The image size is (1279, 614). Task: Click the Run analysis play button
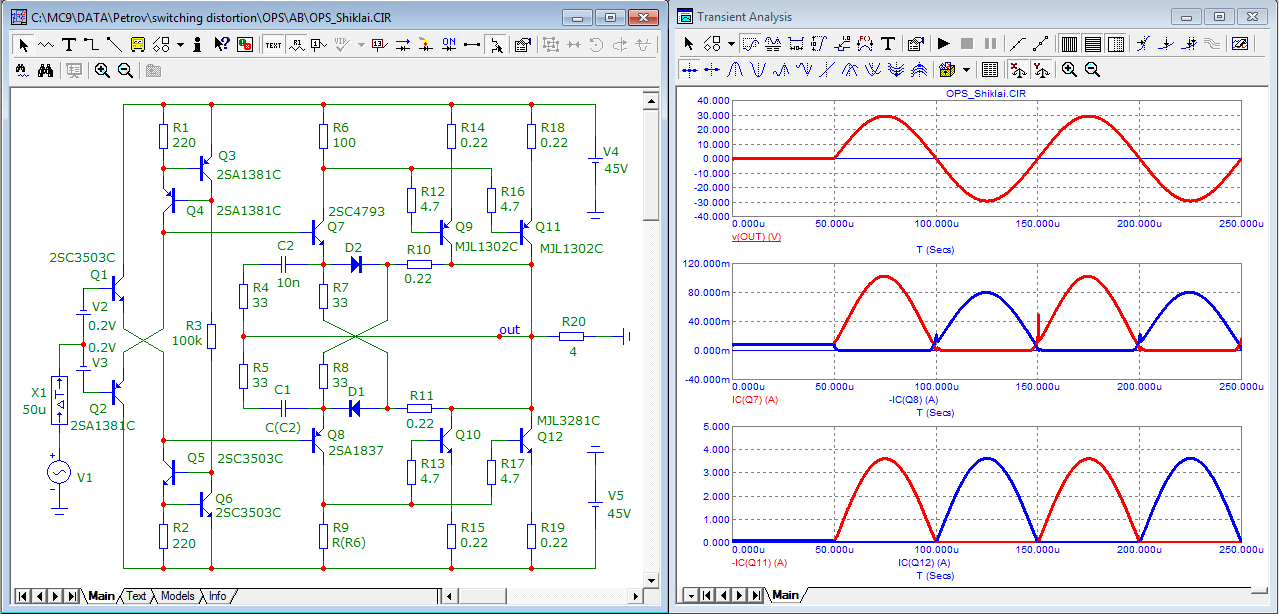pos(943,44)
